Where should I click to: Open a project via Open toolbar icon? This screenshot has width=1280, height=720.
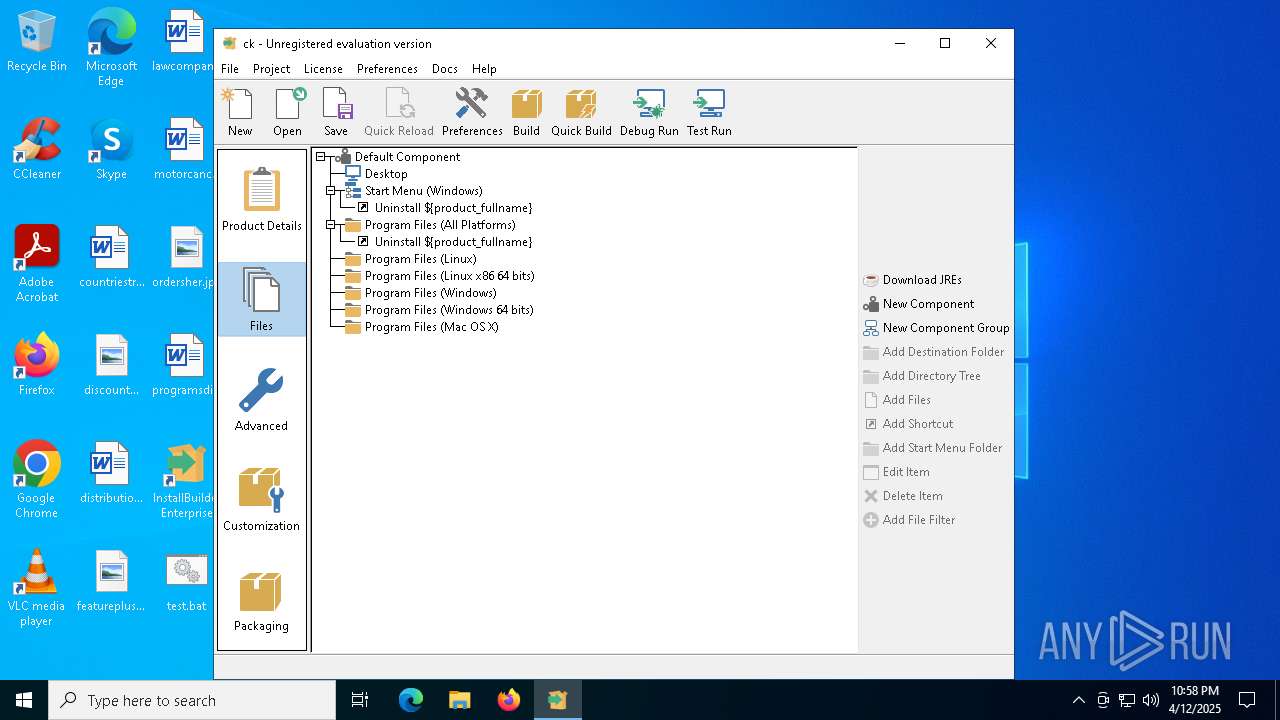(287, 112)
